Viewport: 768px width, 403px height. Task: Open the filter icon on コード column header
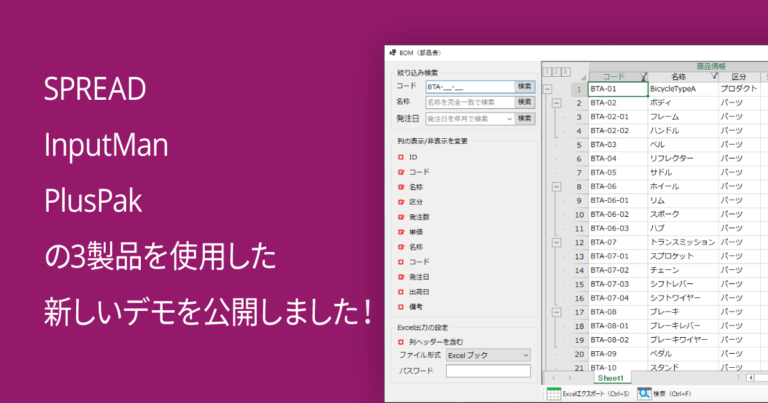click(x=644, y=76)
